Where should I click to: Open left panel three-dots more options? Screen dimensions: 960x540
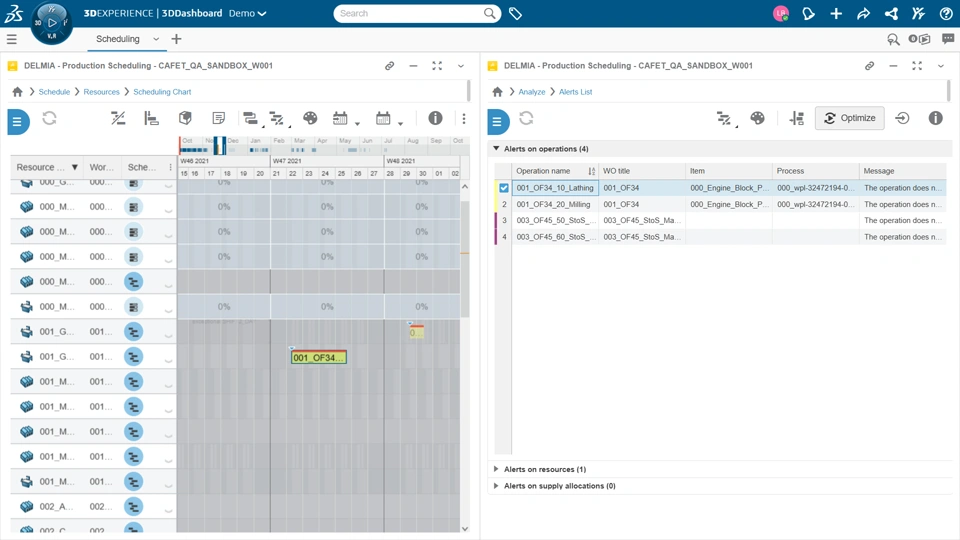tap(463, 118)
